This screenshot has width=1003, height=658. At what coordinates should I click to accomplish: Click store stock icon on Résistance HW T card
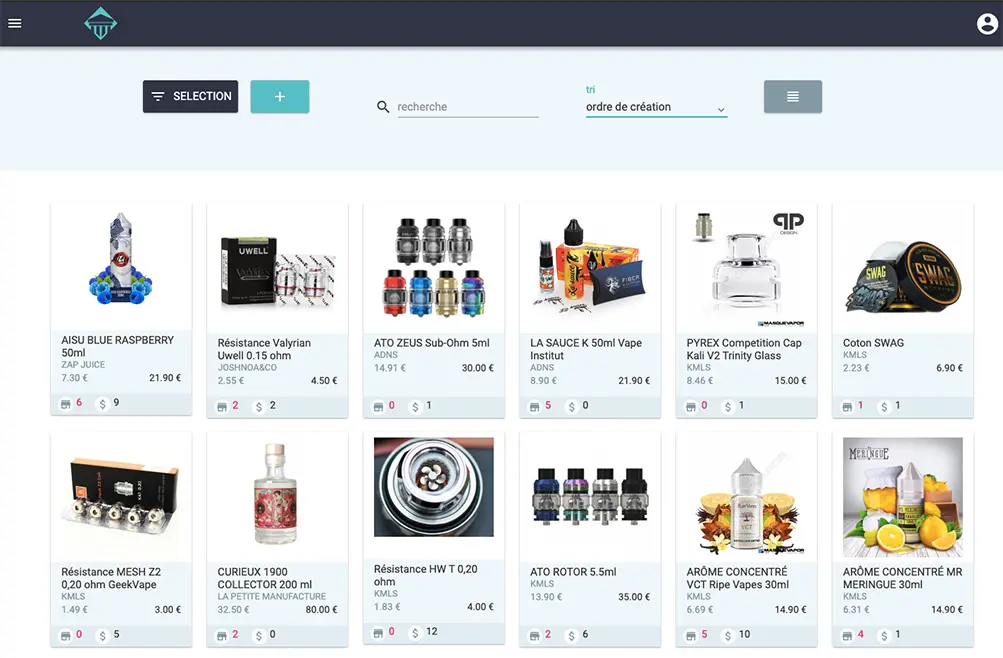tap(378, 633)
